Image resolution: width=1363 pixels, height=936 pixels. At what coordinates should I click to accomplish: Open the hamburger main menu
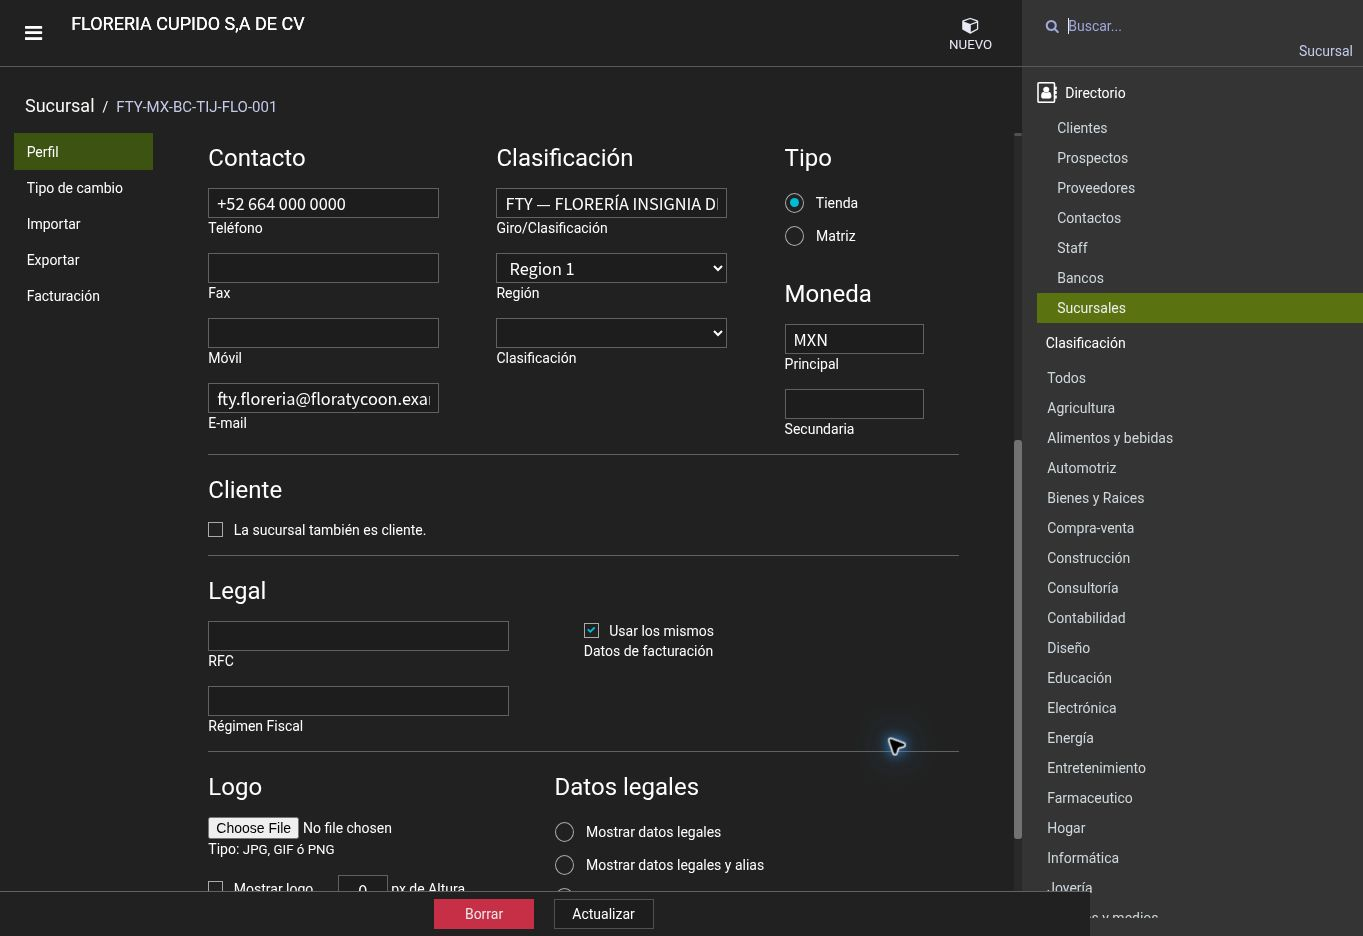33,33
